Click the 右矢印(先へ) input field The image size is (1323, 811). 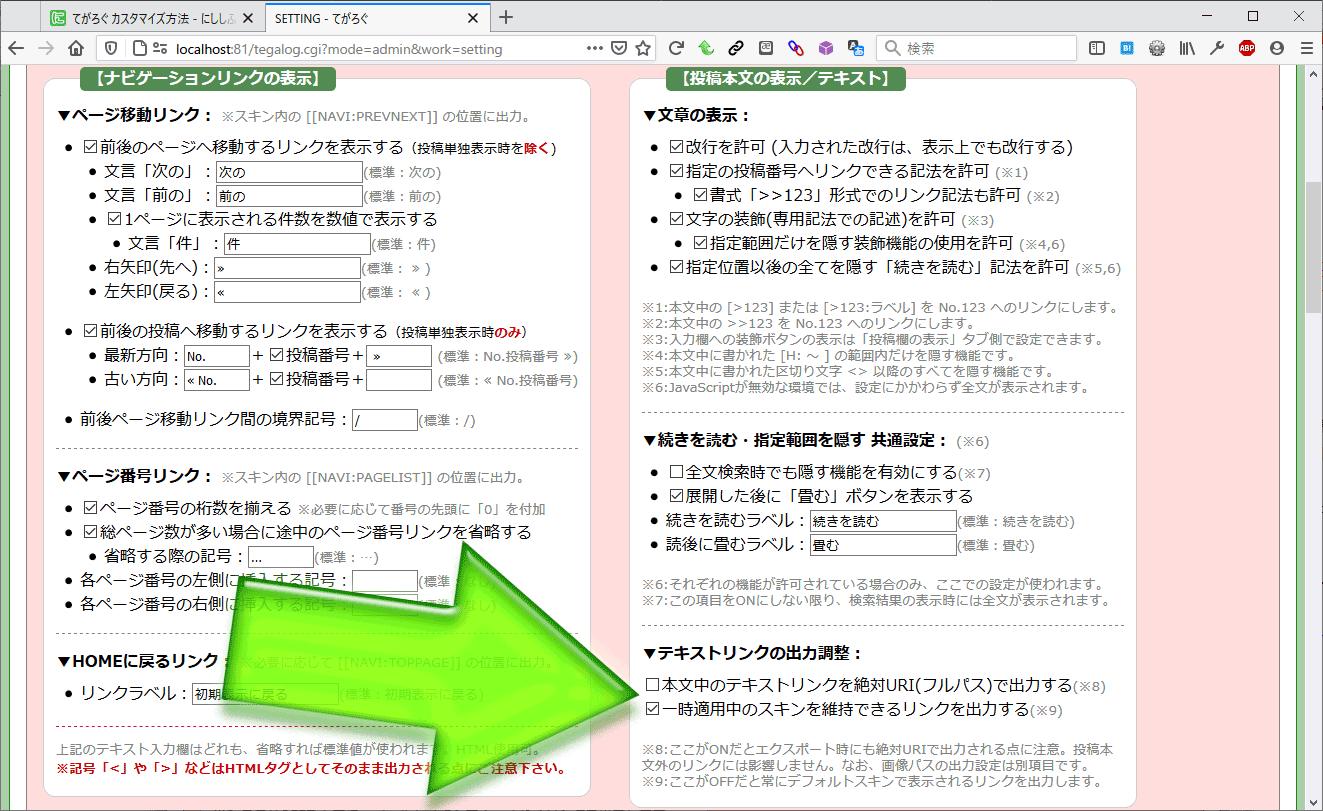tap(287, 268)
